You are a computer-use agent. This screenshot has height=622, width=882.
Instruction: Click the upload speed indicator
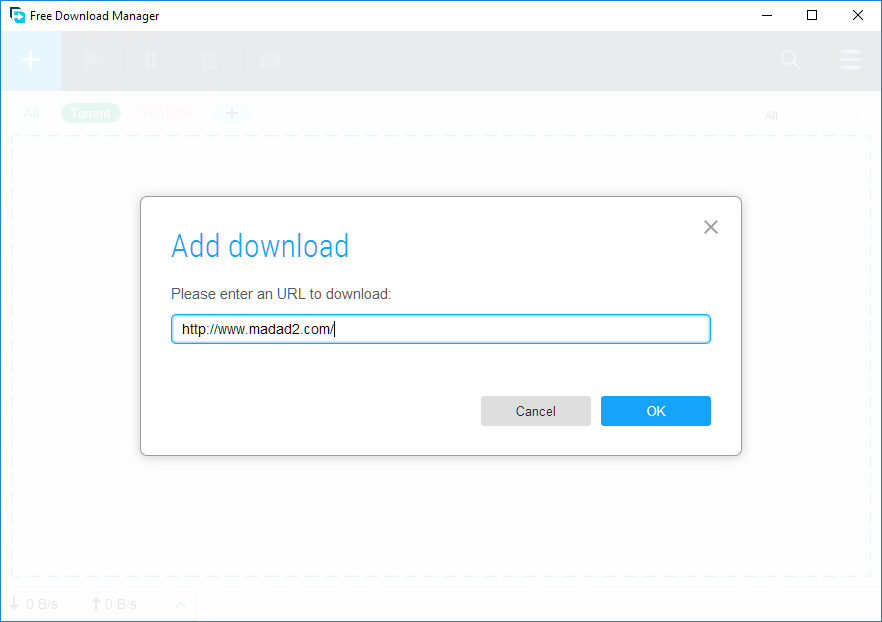click(x=113, y=604)
